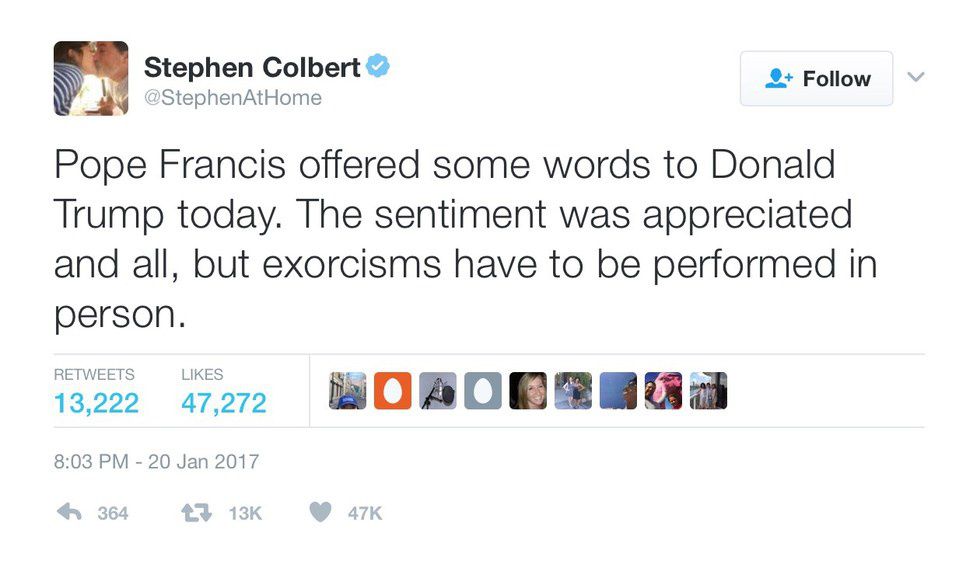
Task: Expand the tweet options chevron menu
Action: [916, 77]
